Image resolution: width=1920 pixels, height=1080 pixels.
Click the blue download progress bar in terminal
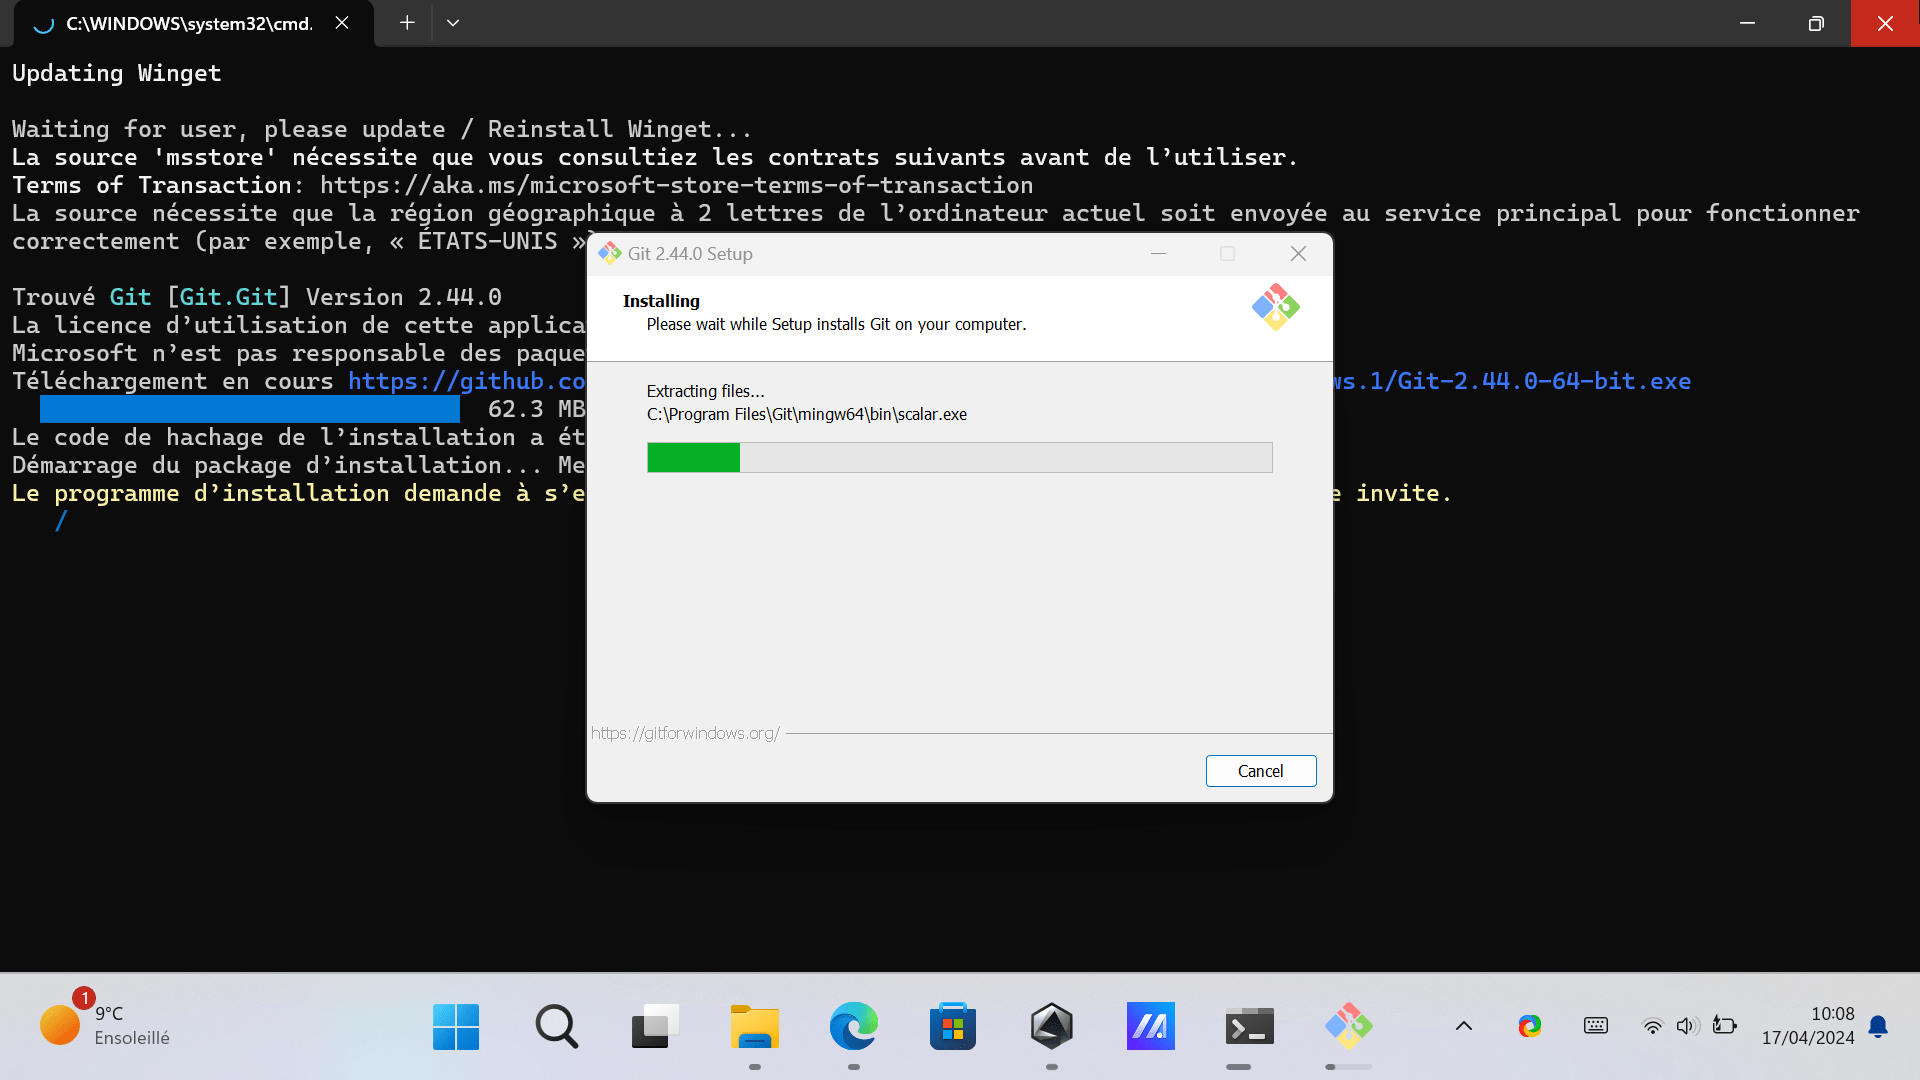point(249,409)
